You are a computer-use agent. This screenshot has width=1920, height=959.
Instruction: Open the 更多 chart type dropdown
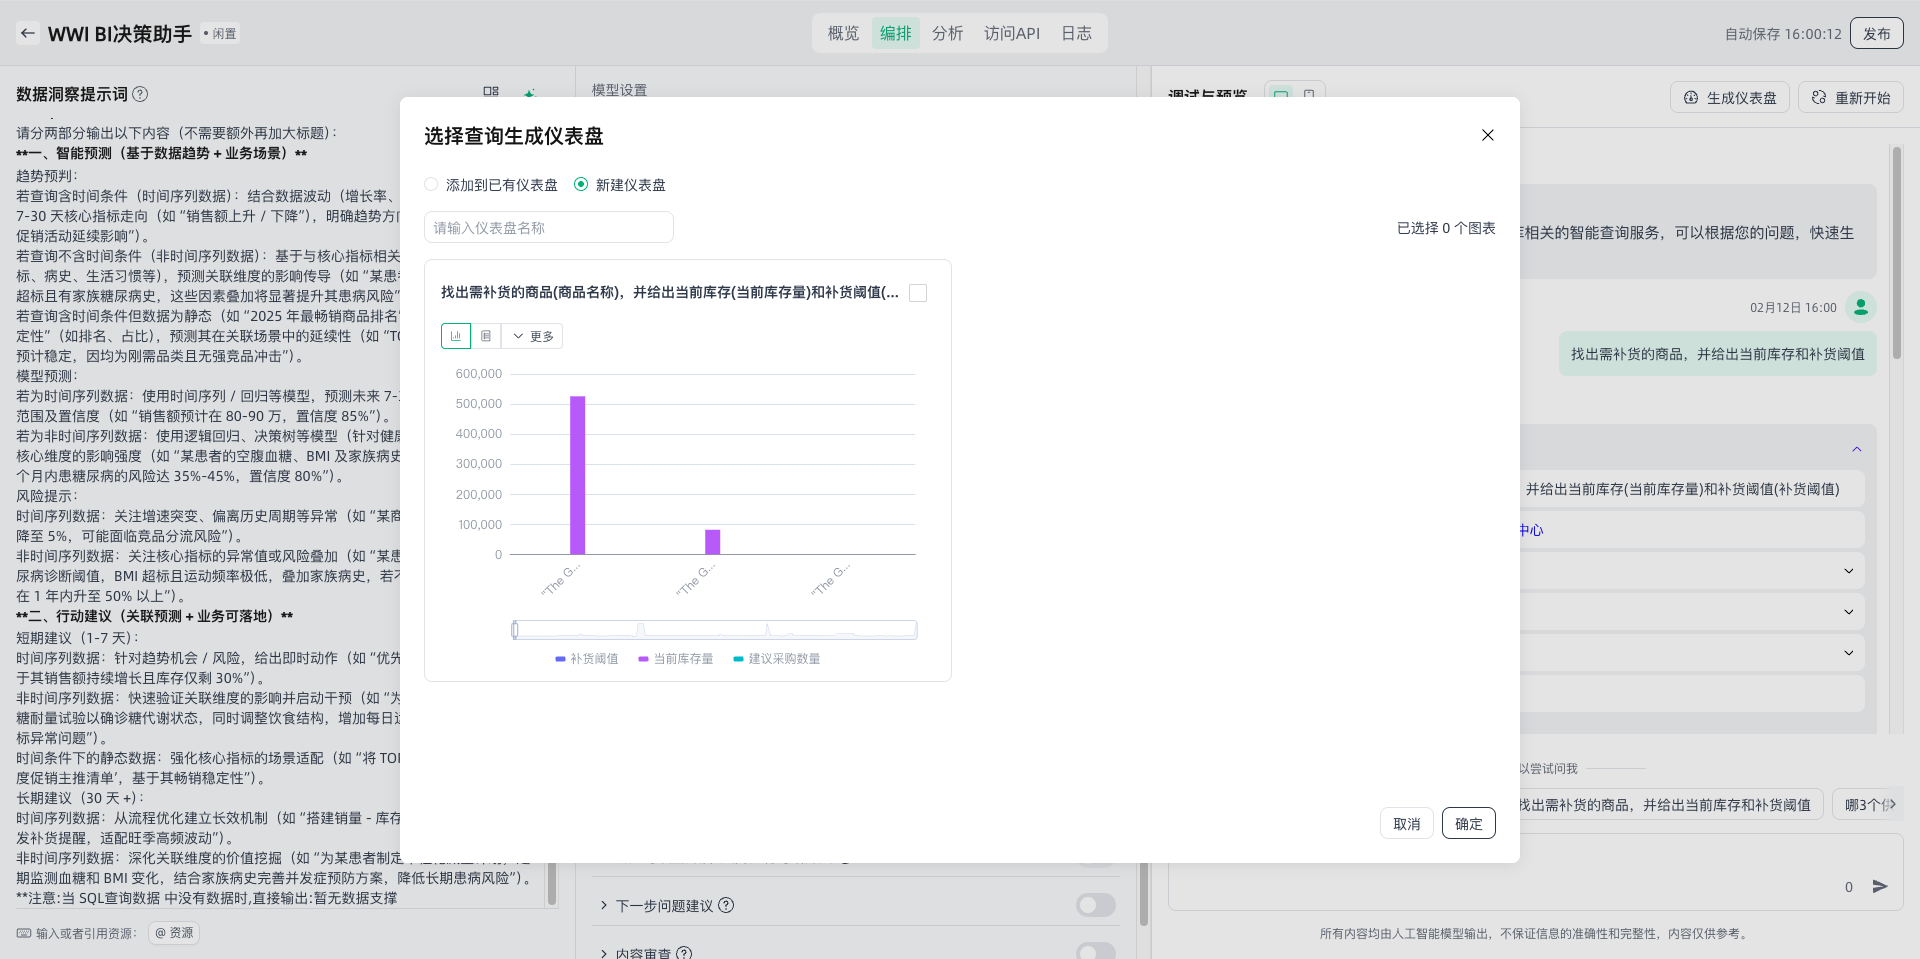(533, 336)
